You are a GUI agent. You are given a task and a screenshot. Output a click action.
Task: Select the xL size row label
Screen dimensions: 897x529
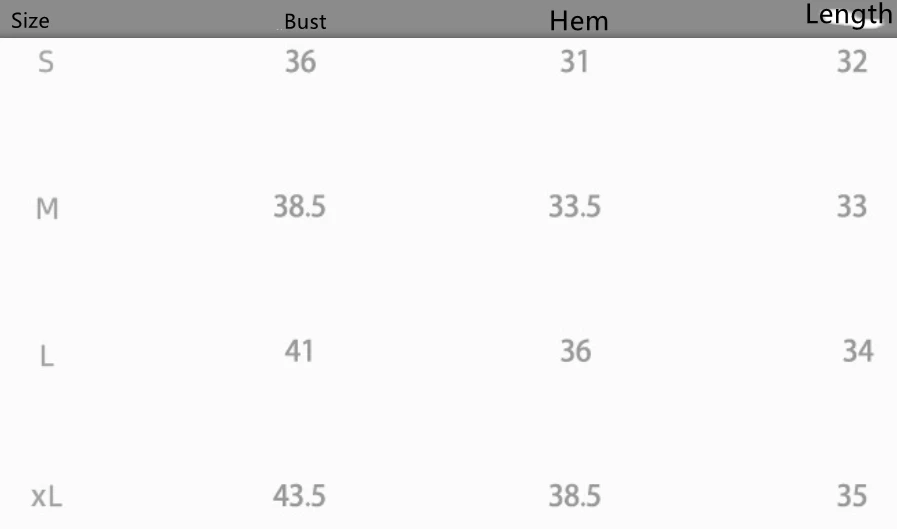click(47, 495)
